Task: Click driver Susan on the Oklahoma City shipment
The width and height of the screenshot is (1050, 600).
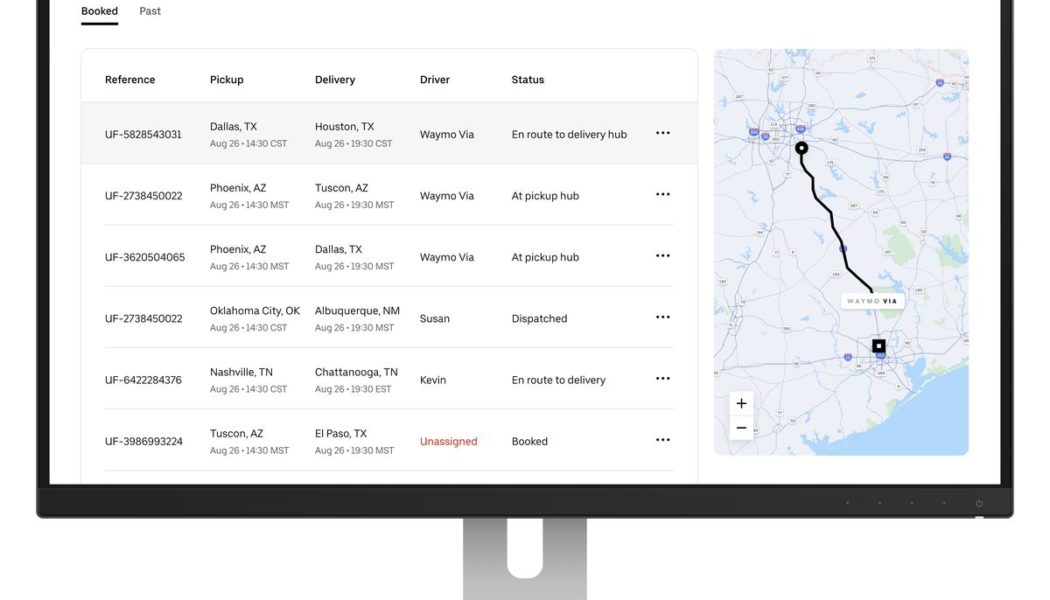Action: [x=432, y=317]
